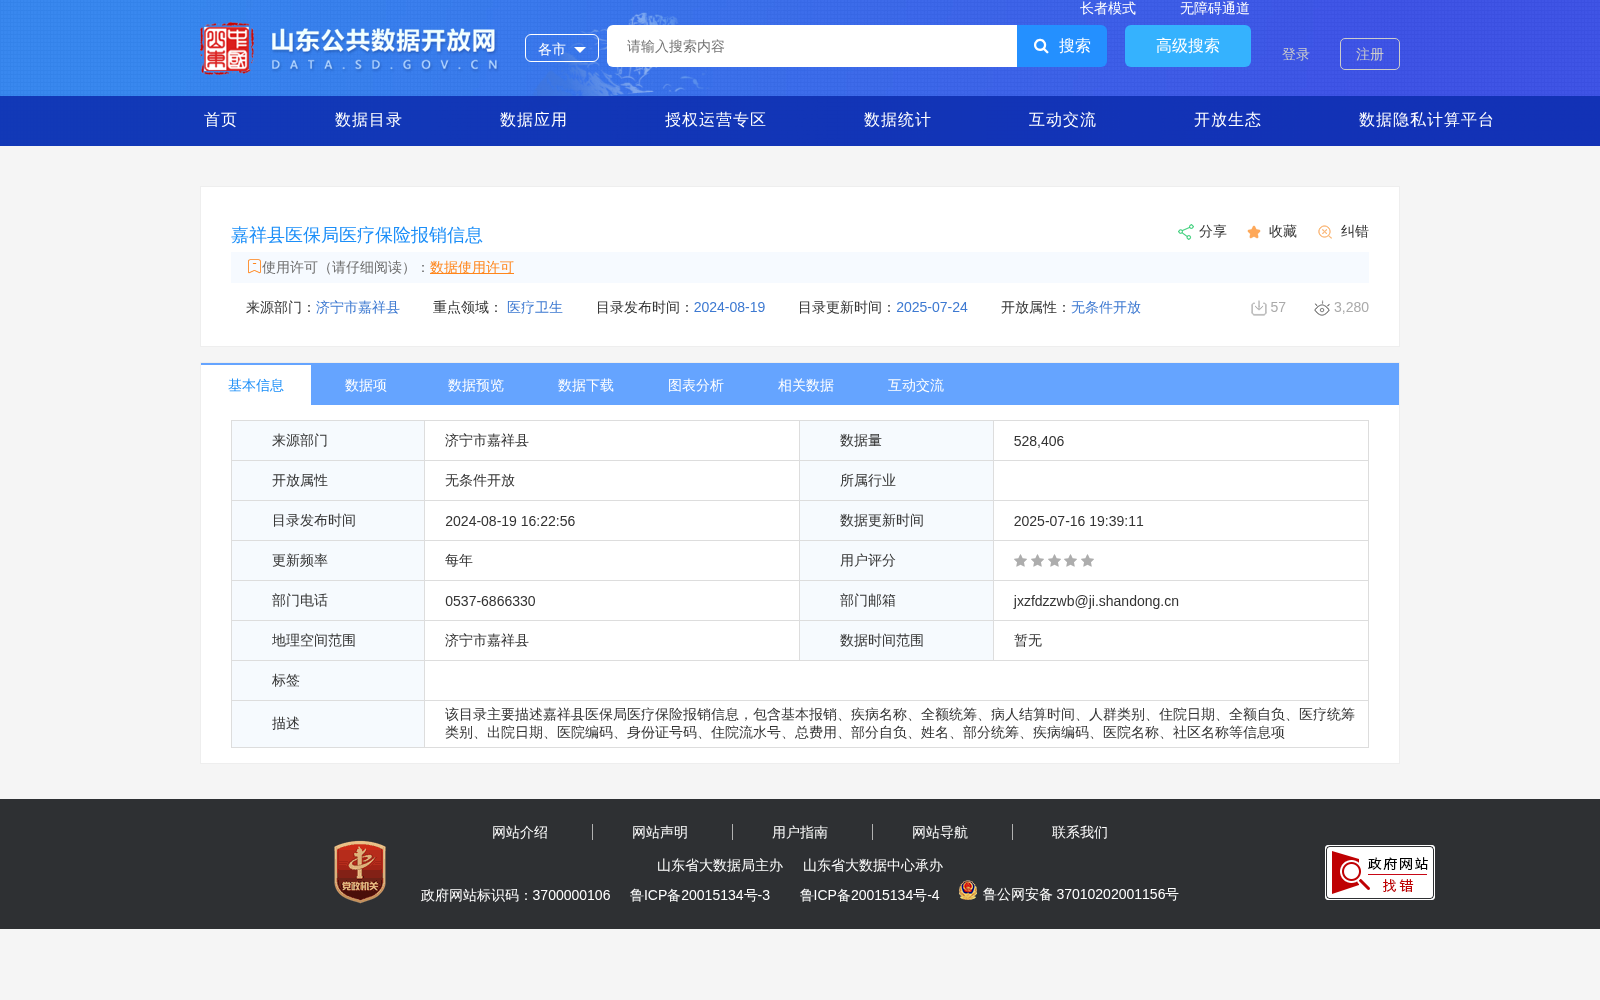Click 分享 share text label
This screenshot has height=1000, width=1600.
(1213, 231)
